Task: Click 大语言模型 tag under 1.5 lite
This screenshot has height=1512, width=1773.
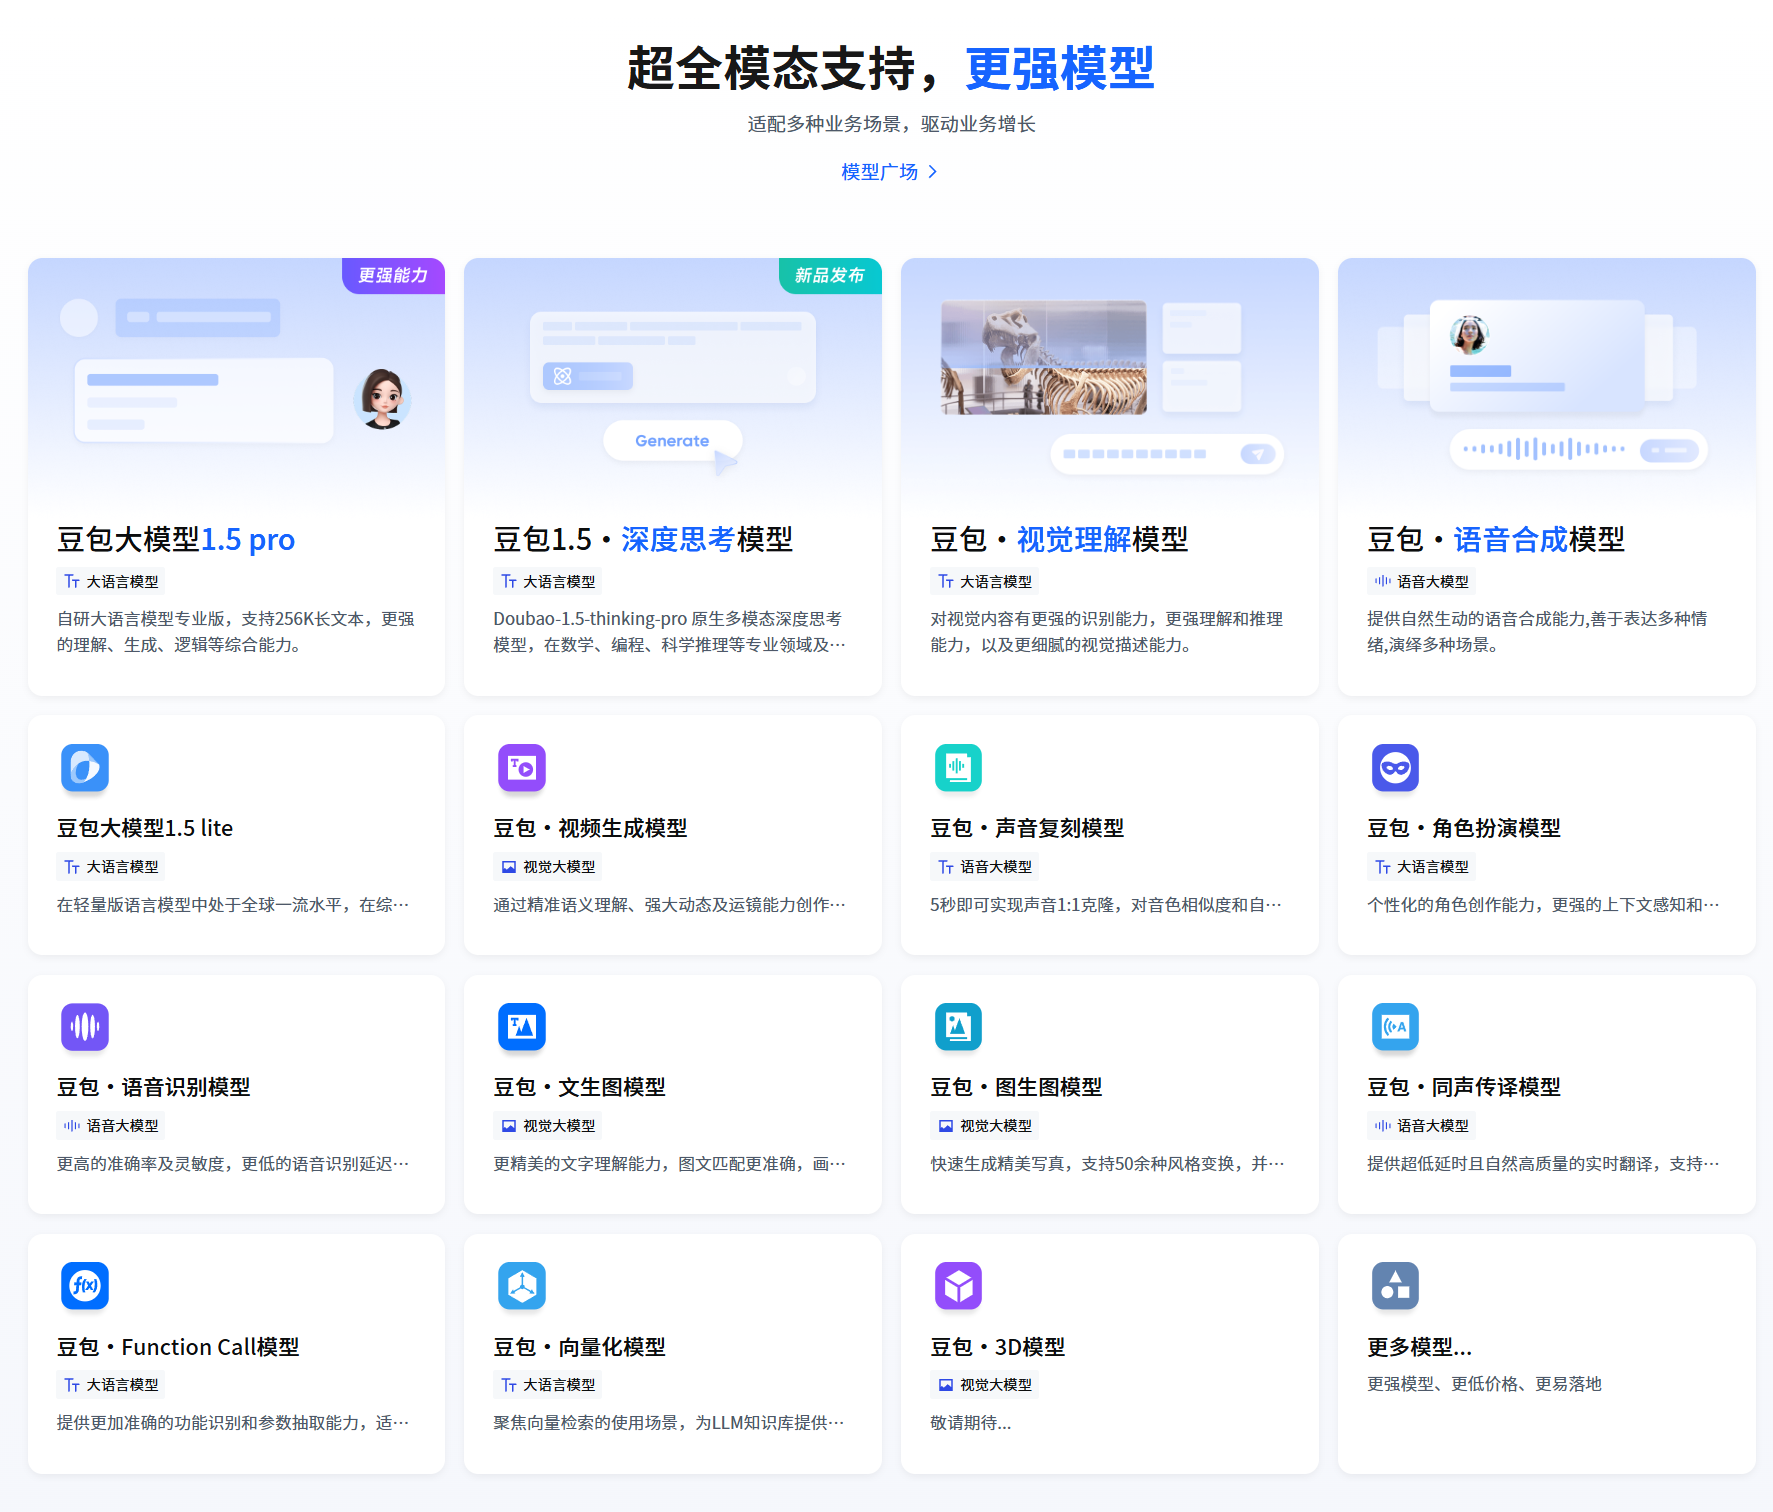Action: coord(111,867)
